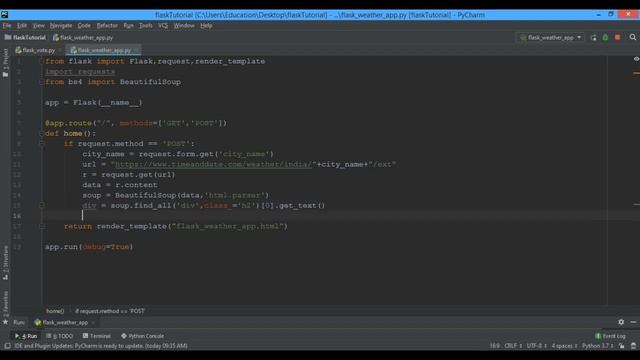Click the 4 spaces indent selector
Viewport: 640px width, 360px height.
click(x=564, y=346)
